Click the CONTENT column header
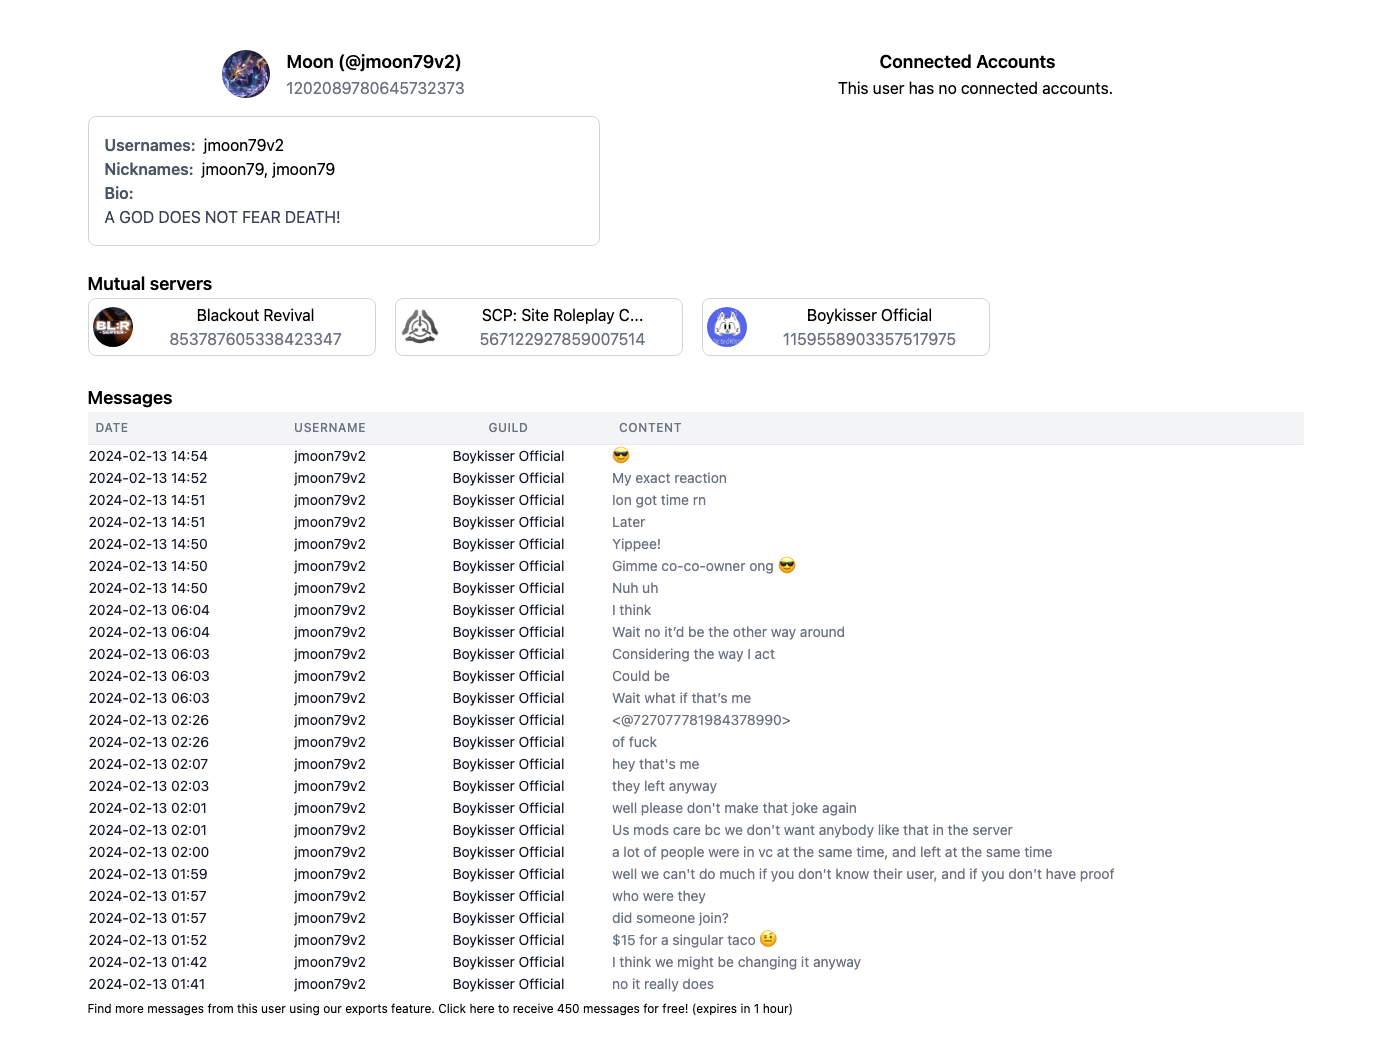The width and height of the screenshot is (1376, 1051). click(x=650, y=428)
